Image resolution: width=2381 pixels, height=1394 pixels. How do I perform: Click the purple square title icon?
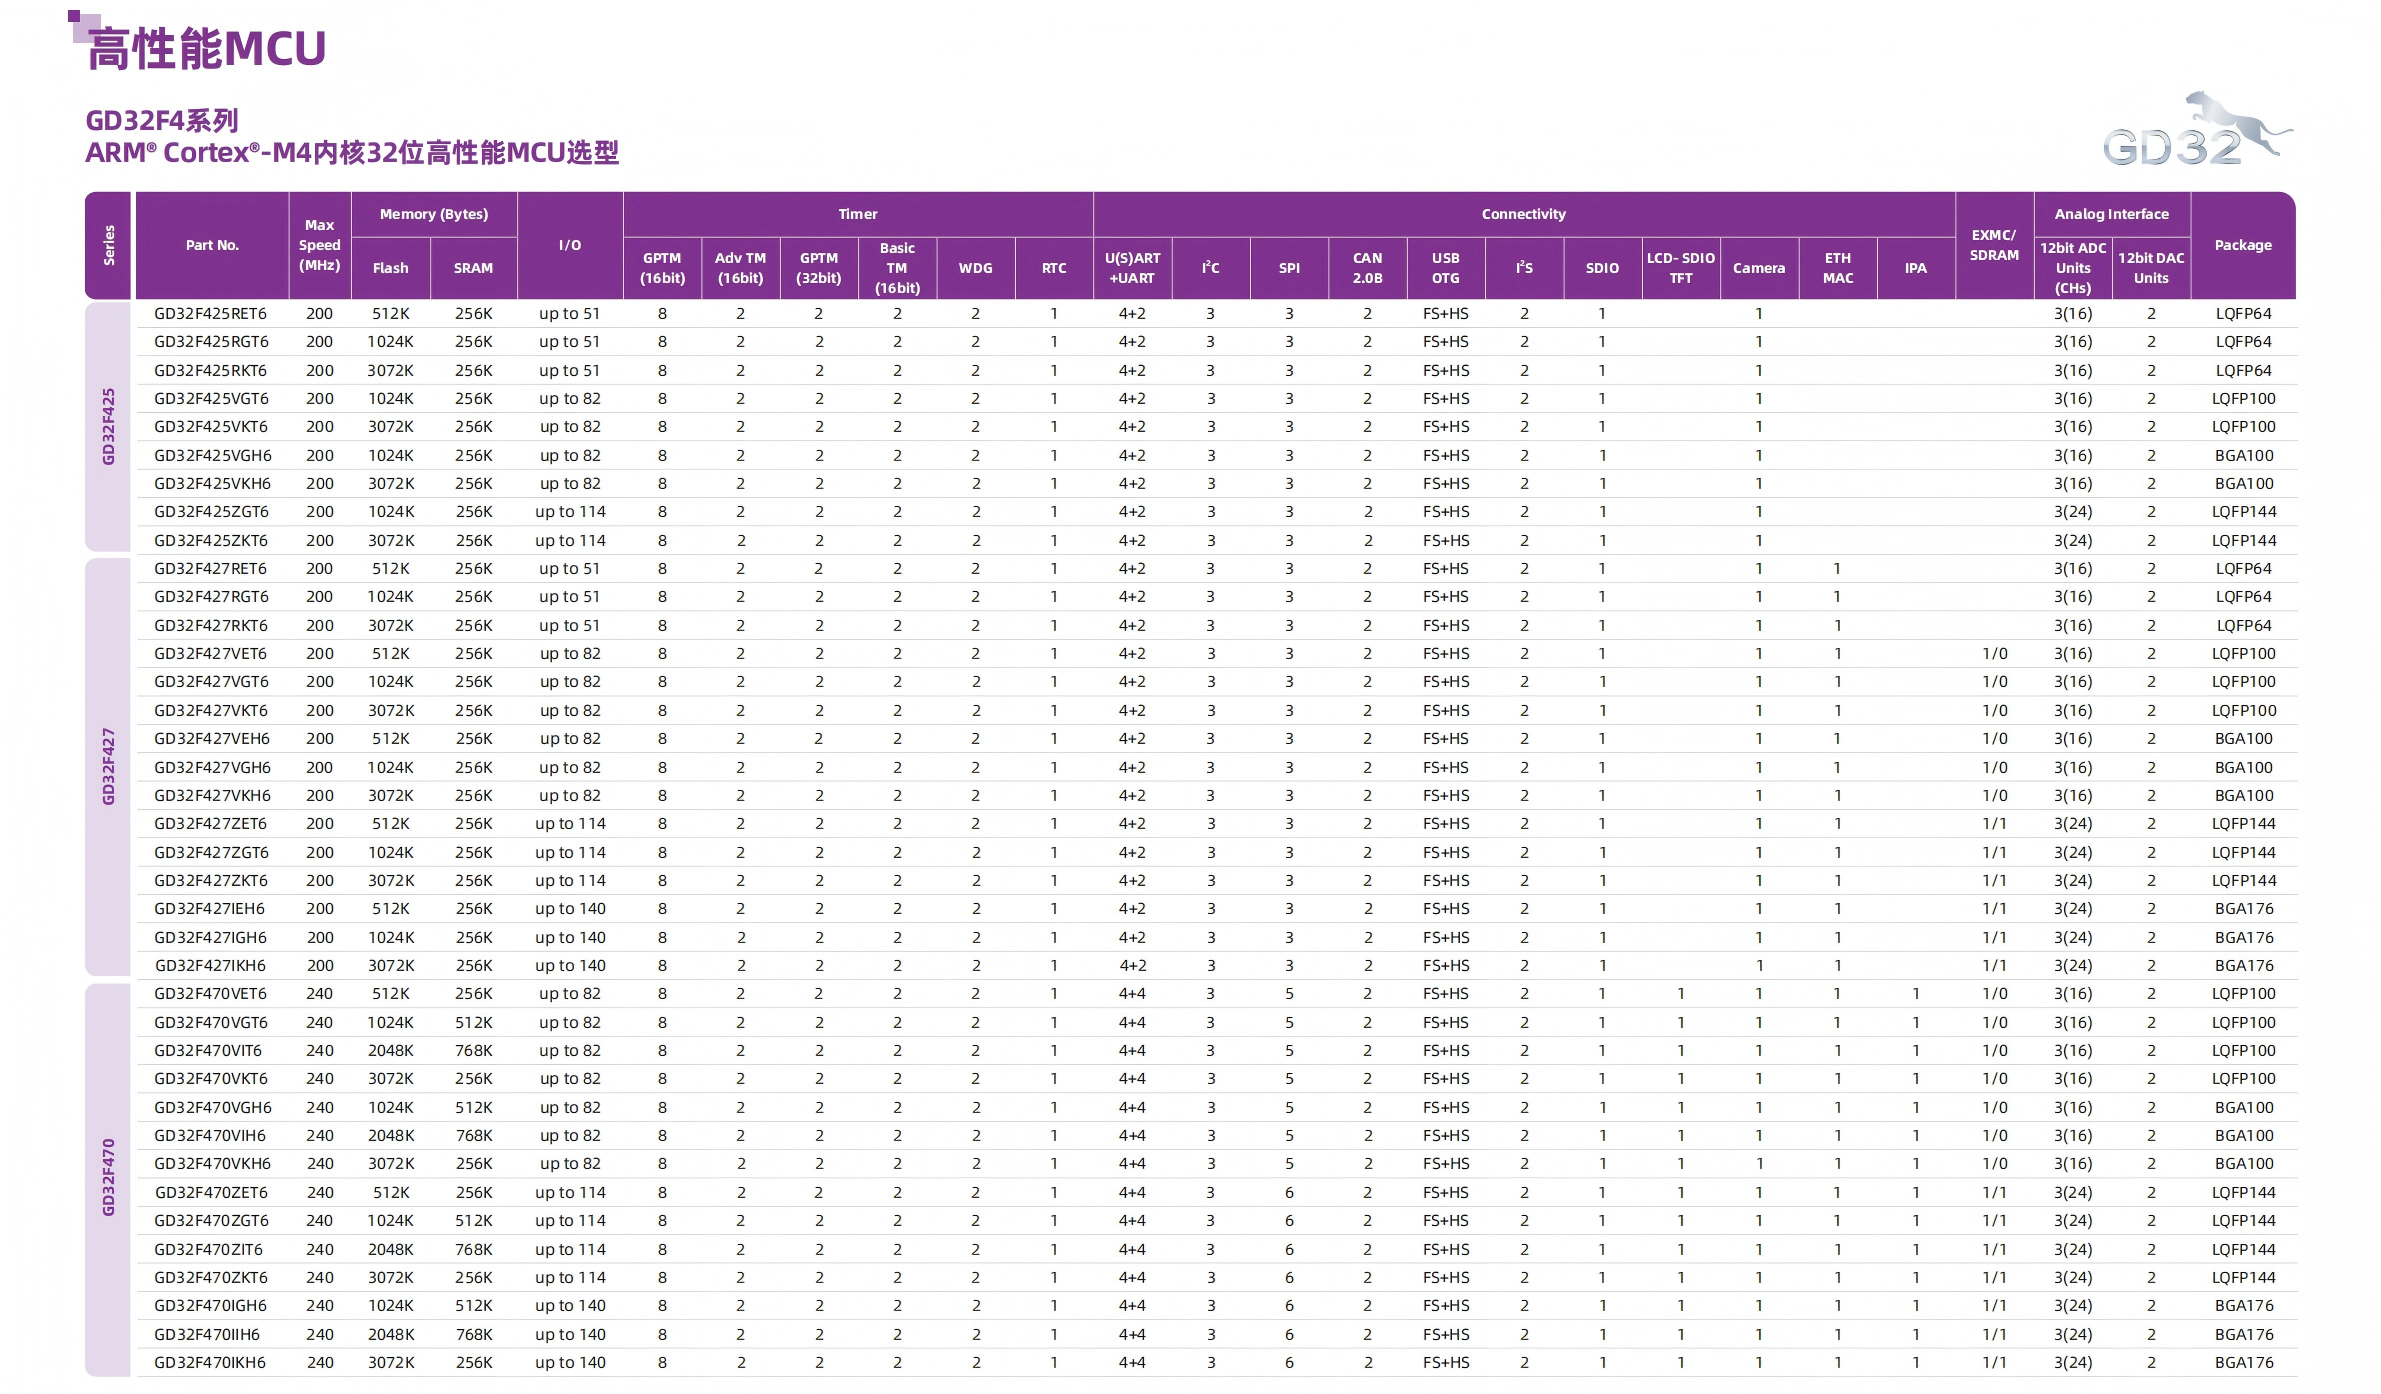82,24
